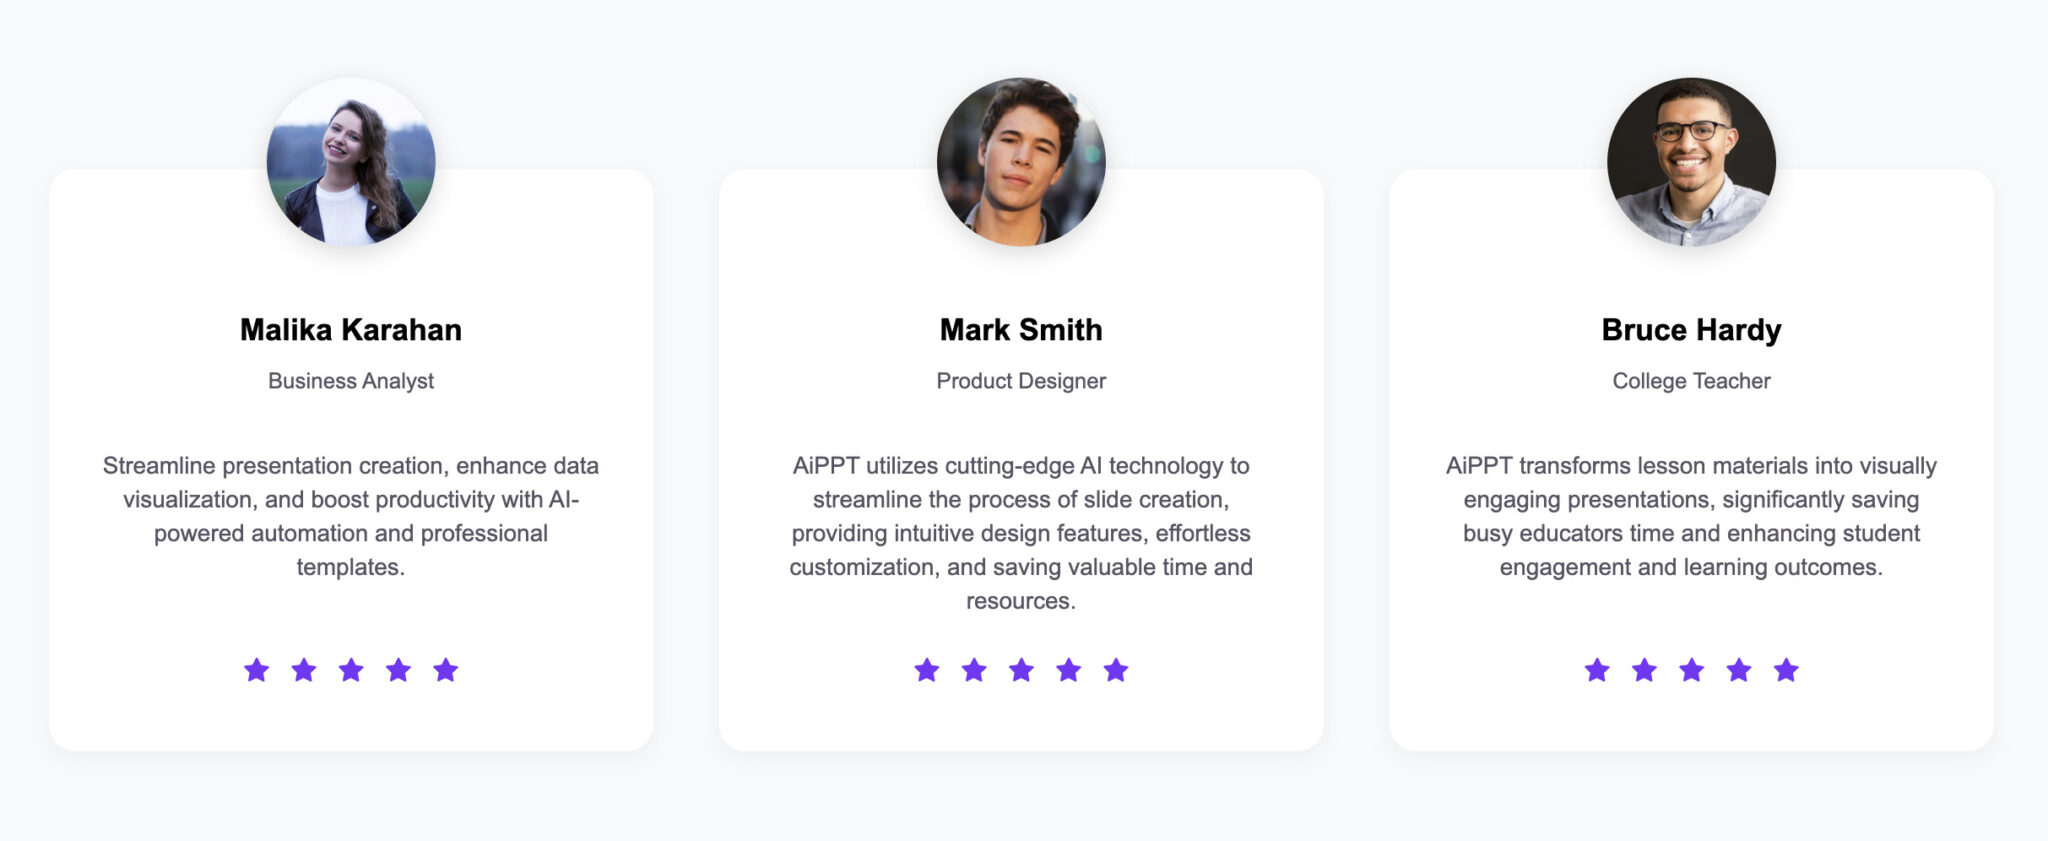
Task: Click the Mark Smith name heading
Action: (x=1021, y=330)
